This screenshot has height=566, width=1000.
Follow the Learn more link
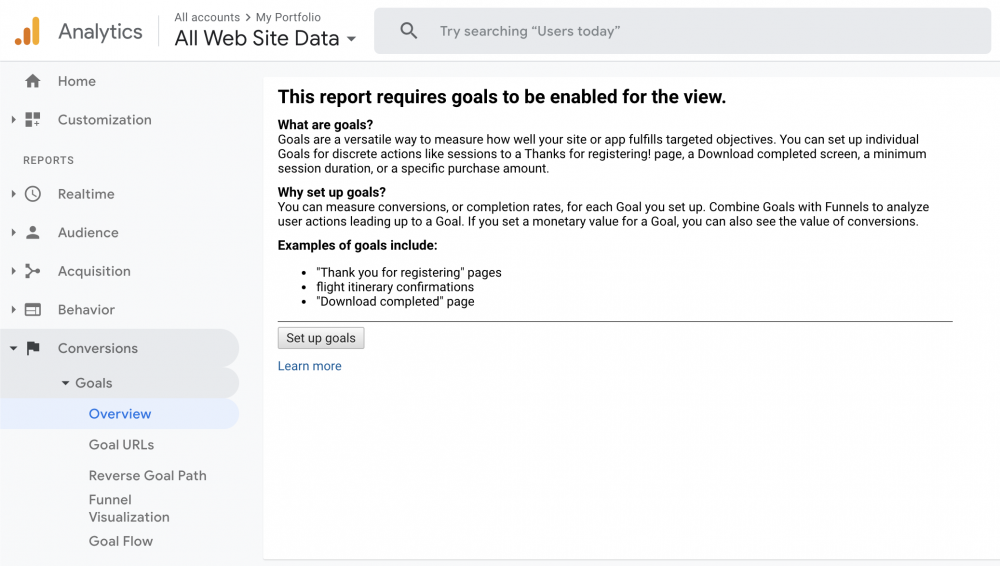pos(309,366)
